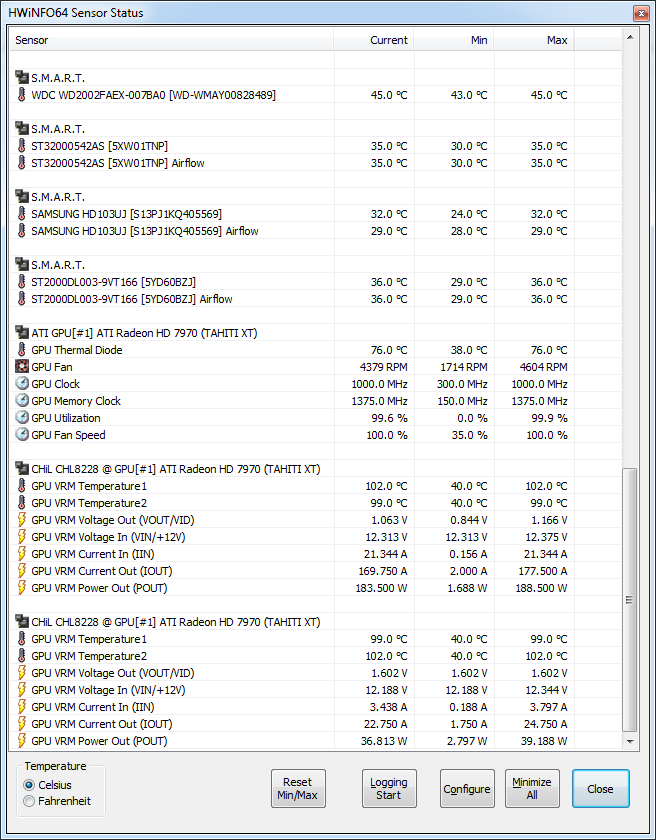Viewport: 656px width, 840px height.
Task: Select the 177.500 A maximum current value
Action: (542, 571)
